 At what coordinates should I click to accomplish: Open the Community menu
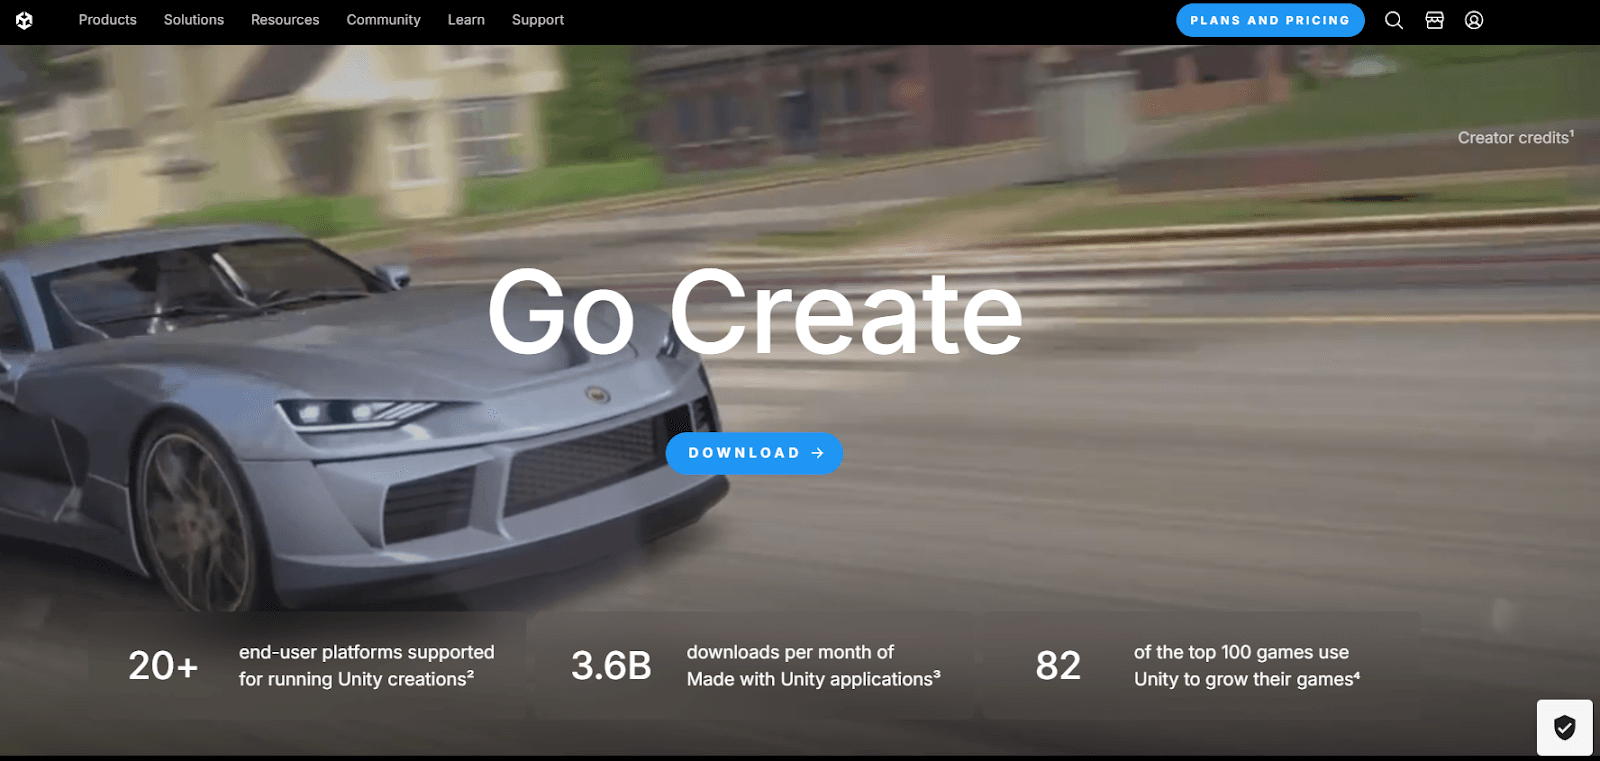click(x=383, y=20)
